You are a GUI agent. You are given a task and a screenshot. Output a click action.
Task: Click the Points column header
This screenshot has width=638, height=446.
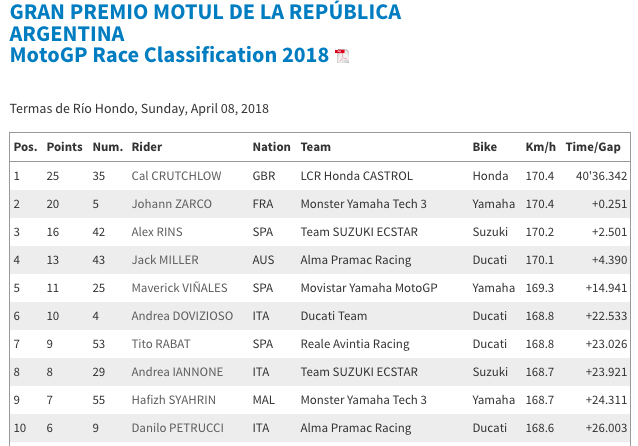point(64,147)
